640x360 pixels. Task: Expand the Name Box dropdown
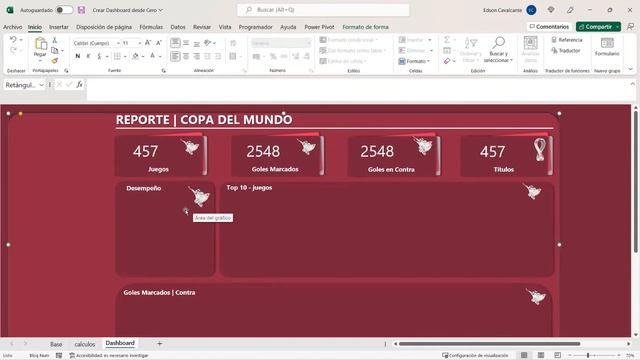click(x=41, y=85)
